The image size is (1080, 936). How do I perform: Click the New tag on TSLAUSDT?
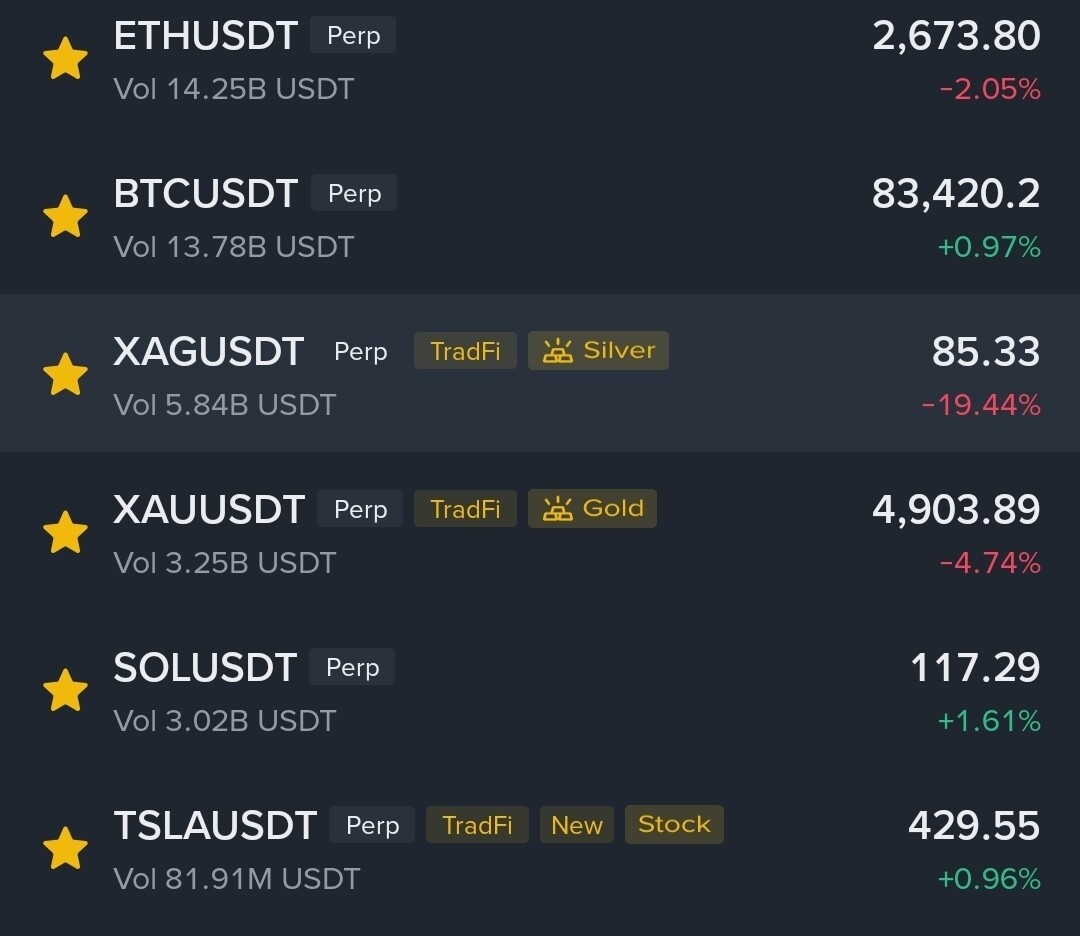click(x=577, y=826)
